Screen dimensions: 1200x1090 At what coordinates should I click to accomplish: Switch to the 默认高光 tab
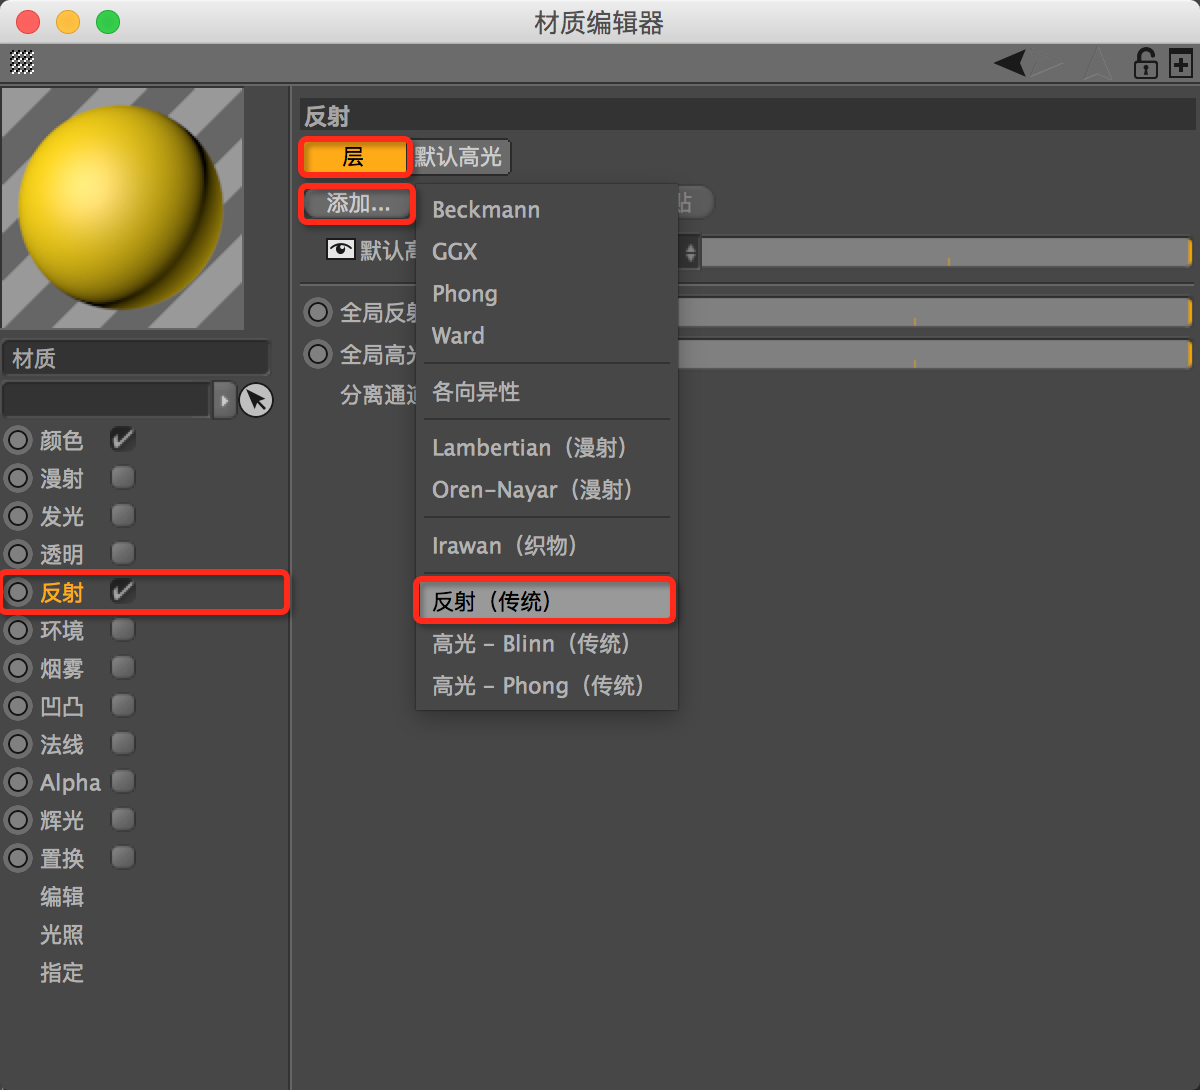(x=460, y=157)
